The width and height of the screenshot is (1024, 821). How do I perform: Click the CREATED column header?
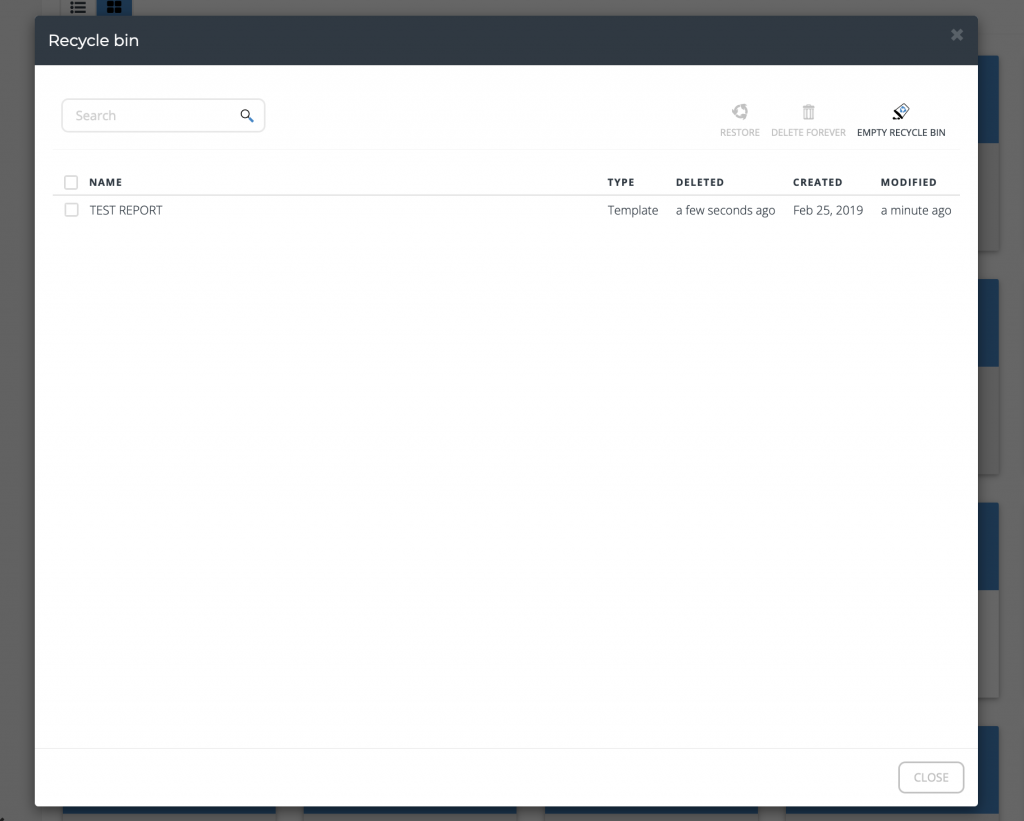click(817, 183)
